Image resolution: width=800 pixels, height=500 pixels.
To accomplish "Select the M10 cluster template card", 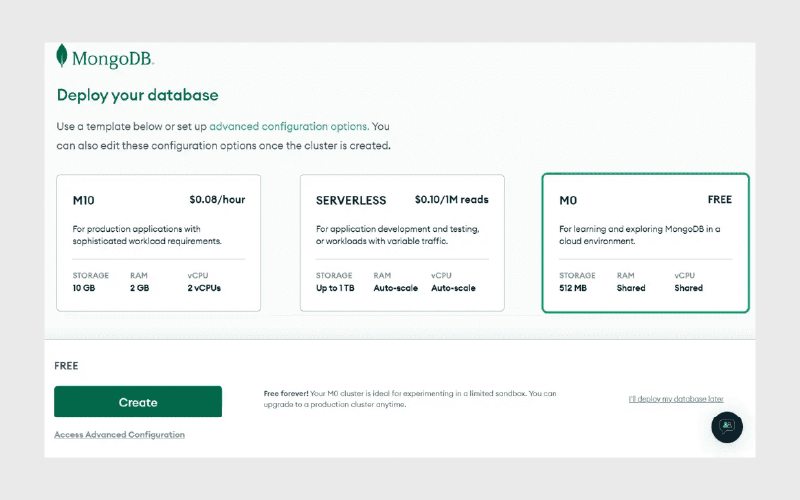I will point(158,243).
